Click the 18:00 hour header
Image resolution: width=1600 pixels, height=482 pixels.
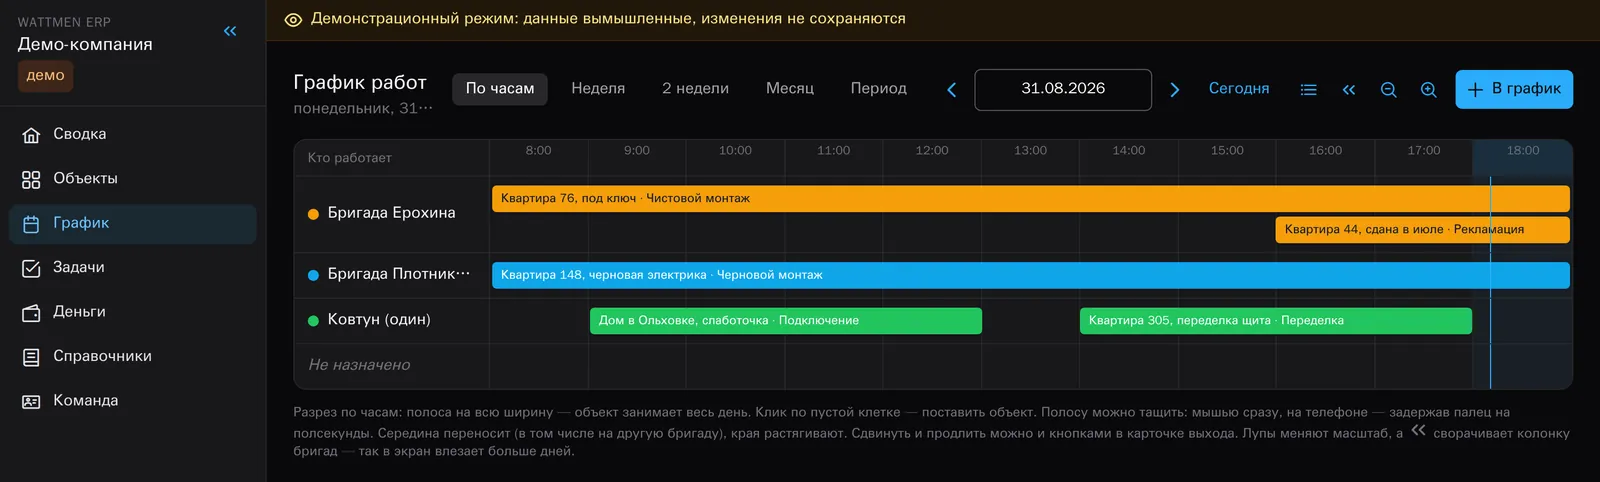point(1523,151)
